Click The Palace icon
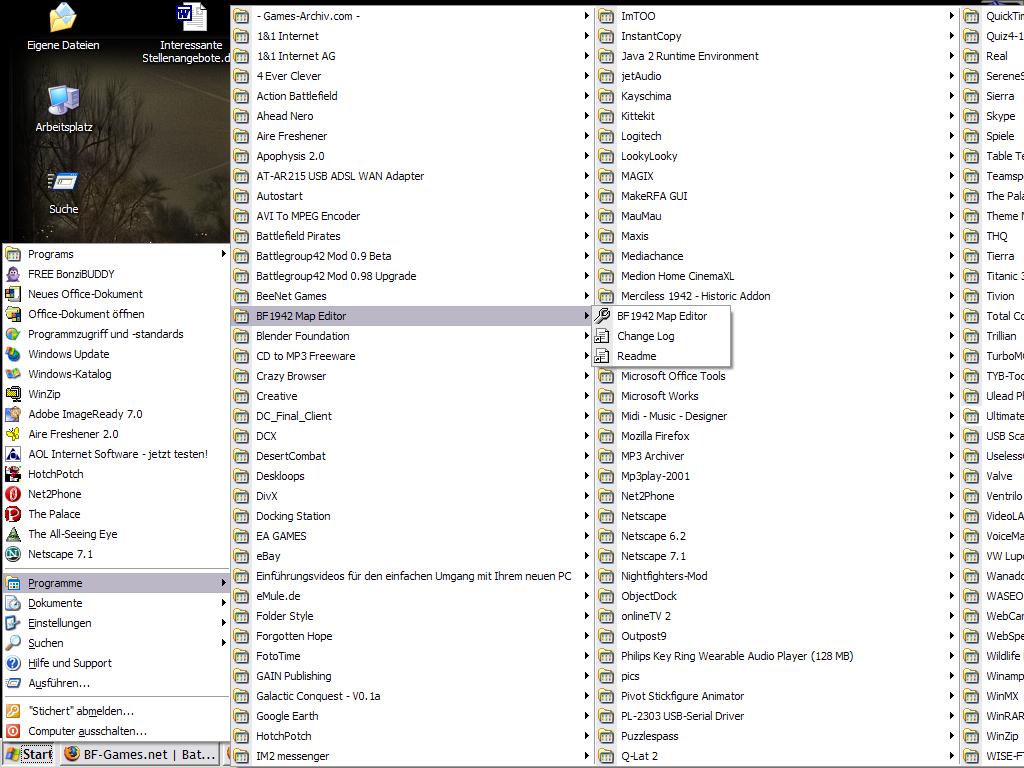This screenshot has height=768, width=1024. tap(13, 514)
